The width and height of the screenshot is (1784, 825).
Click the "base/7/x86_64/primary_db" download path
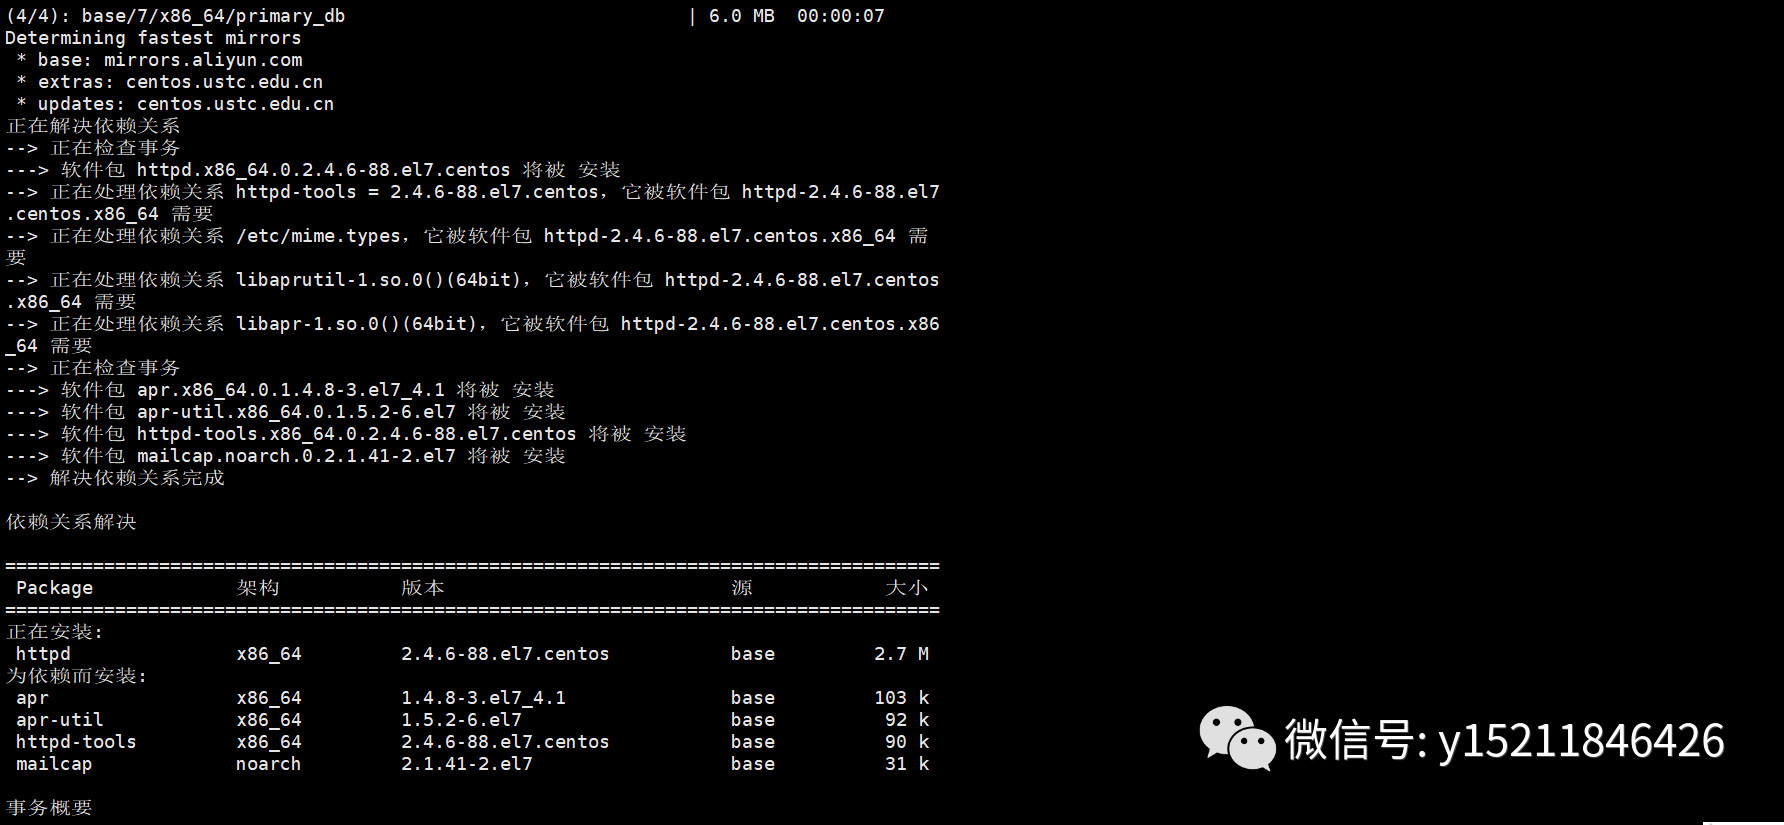coord(213,16)
